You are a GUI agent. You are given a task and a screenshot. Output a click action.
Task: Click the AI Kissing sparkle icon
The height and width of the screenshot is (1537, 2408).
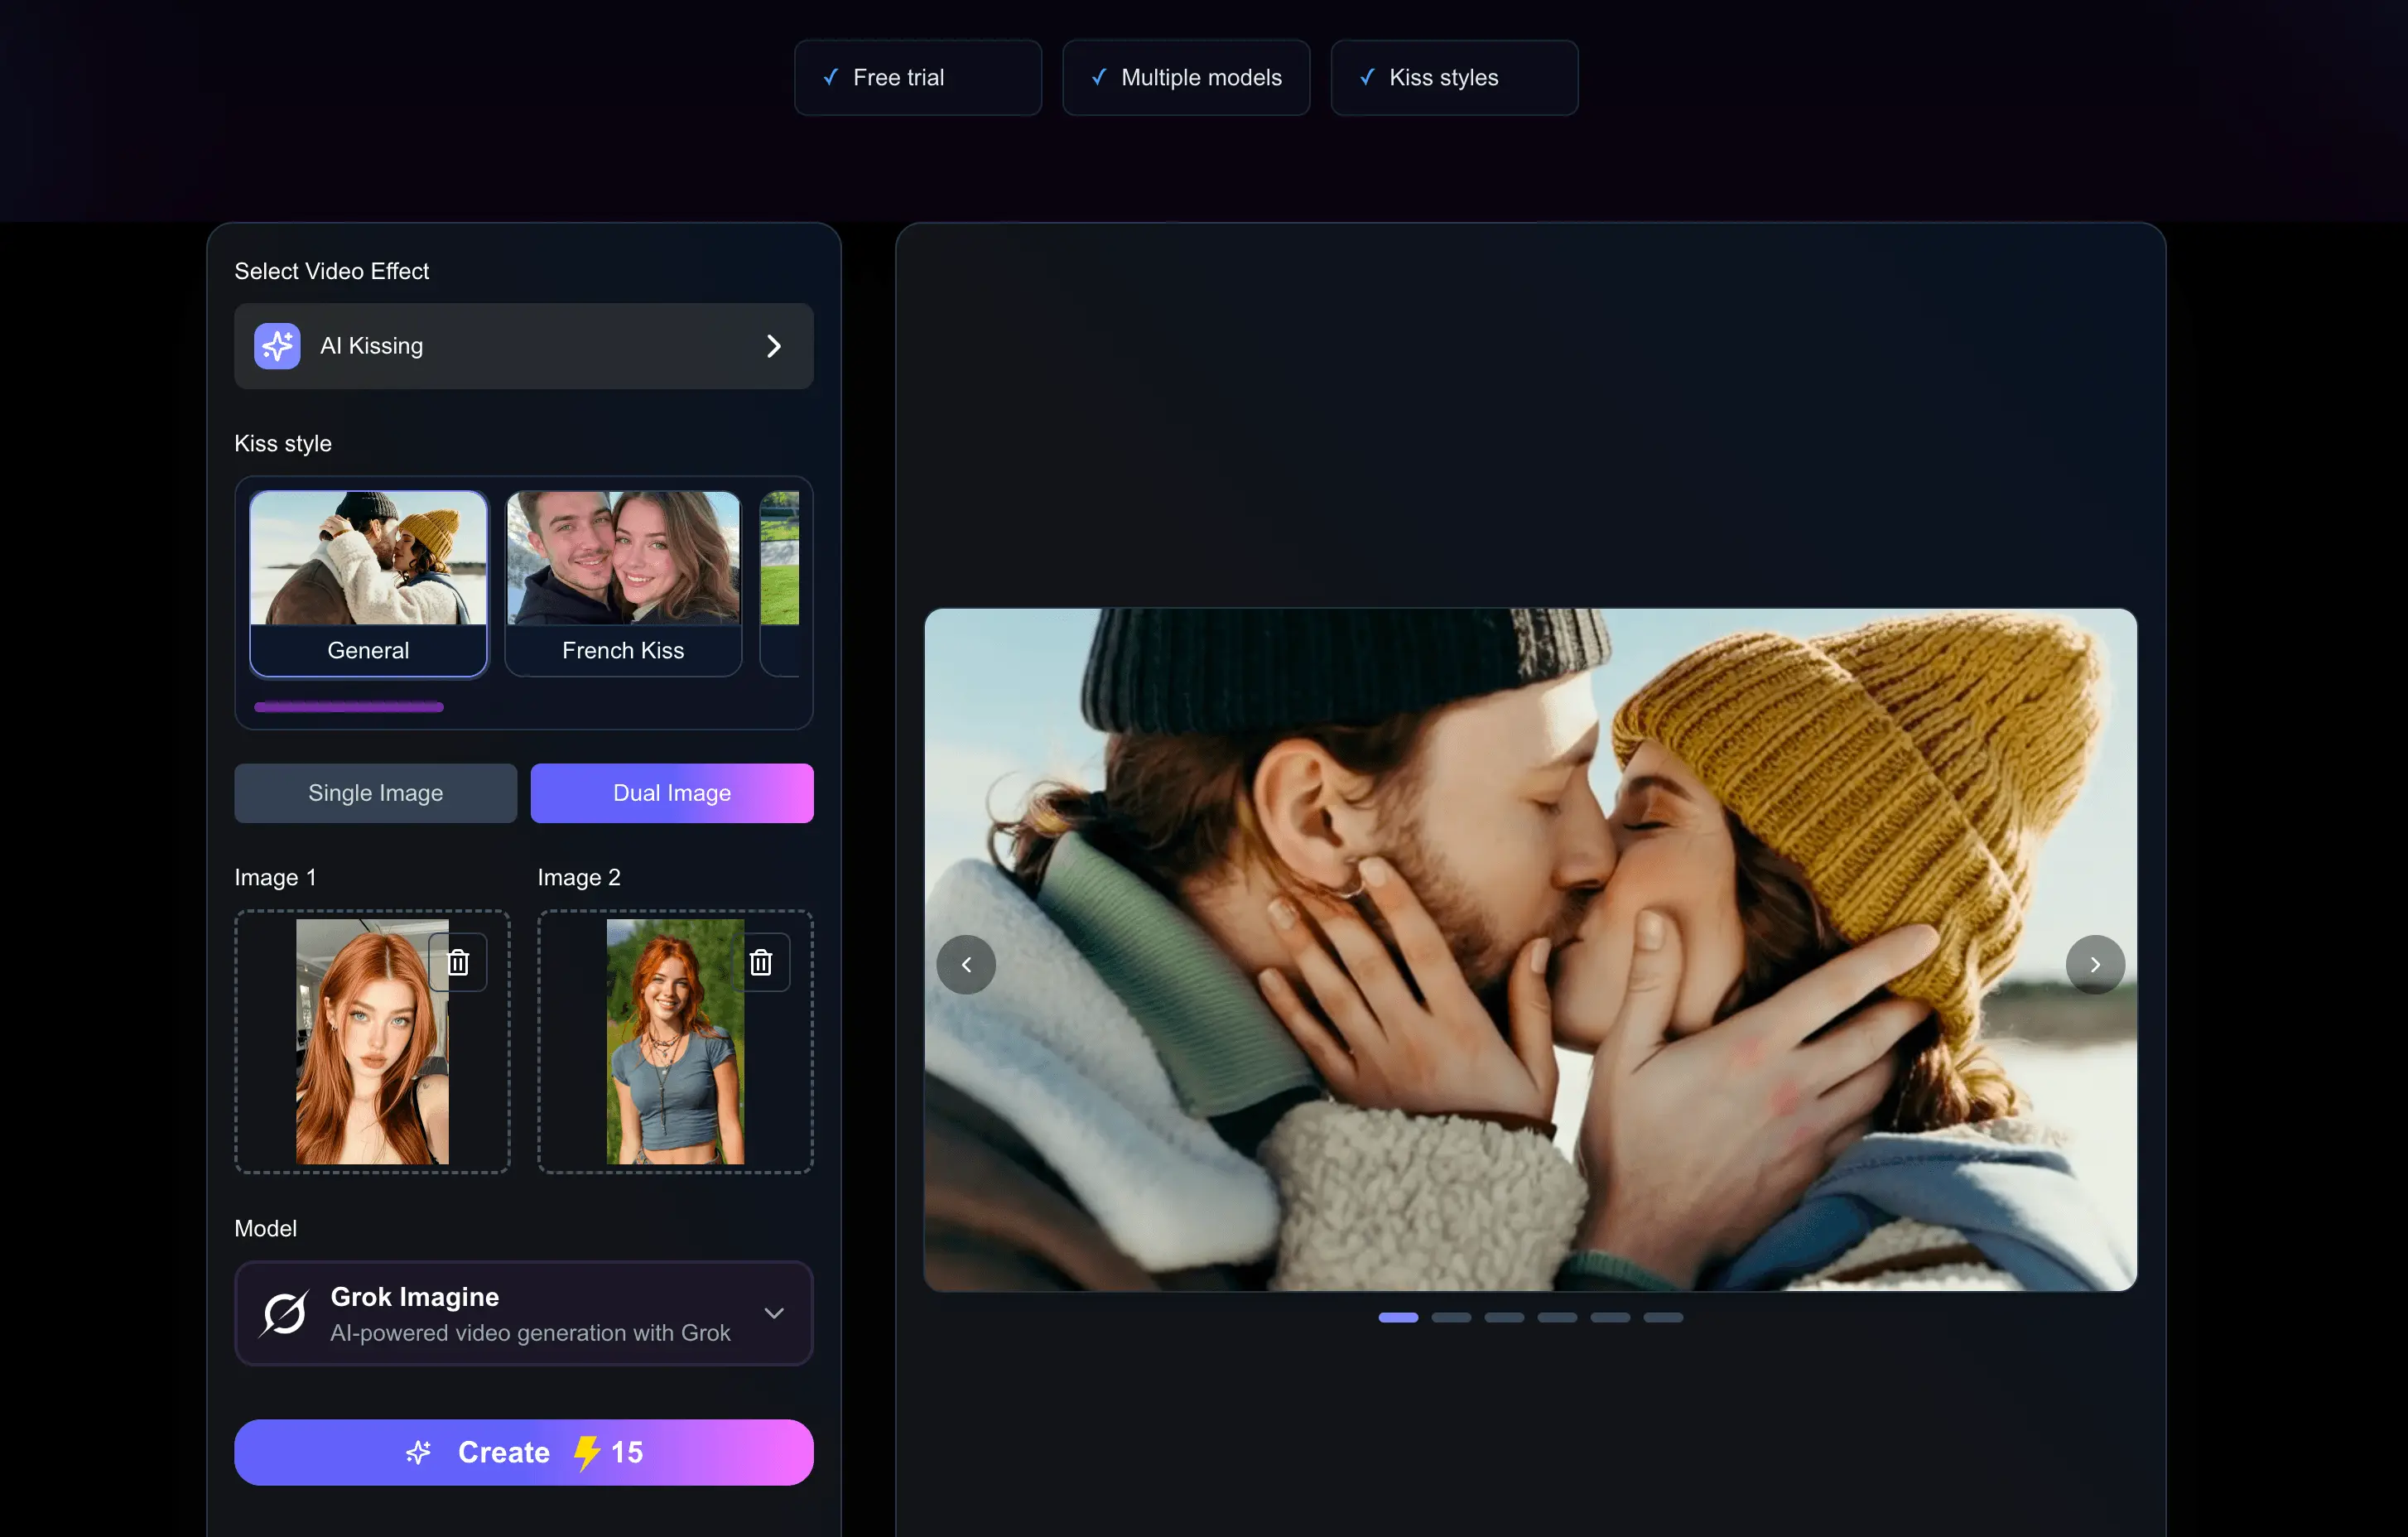click(277, 346)
